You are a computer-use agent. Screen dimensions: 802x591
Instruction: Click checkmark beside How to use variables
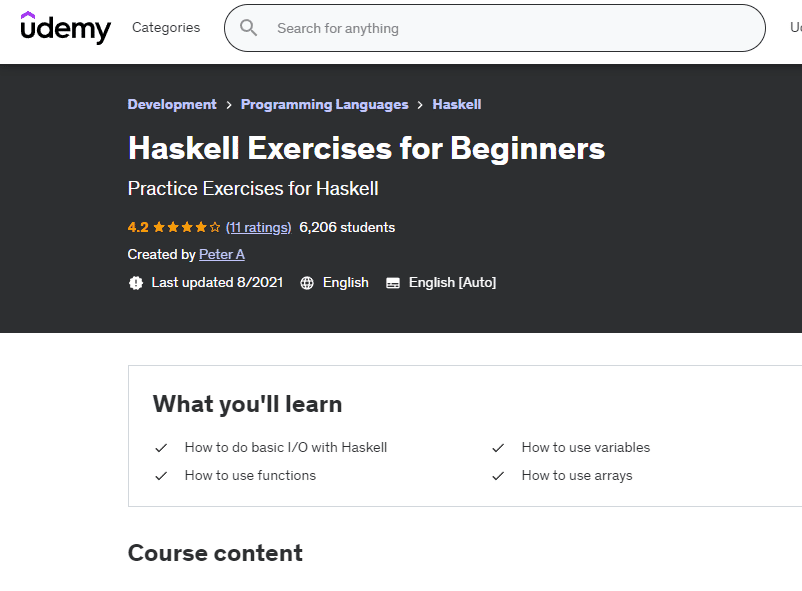point(498,448)
